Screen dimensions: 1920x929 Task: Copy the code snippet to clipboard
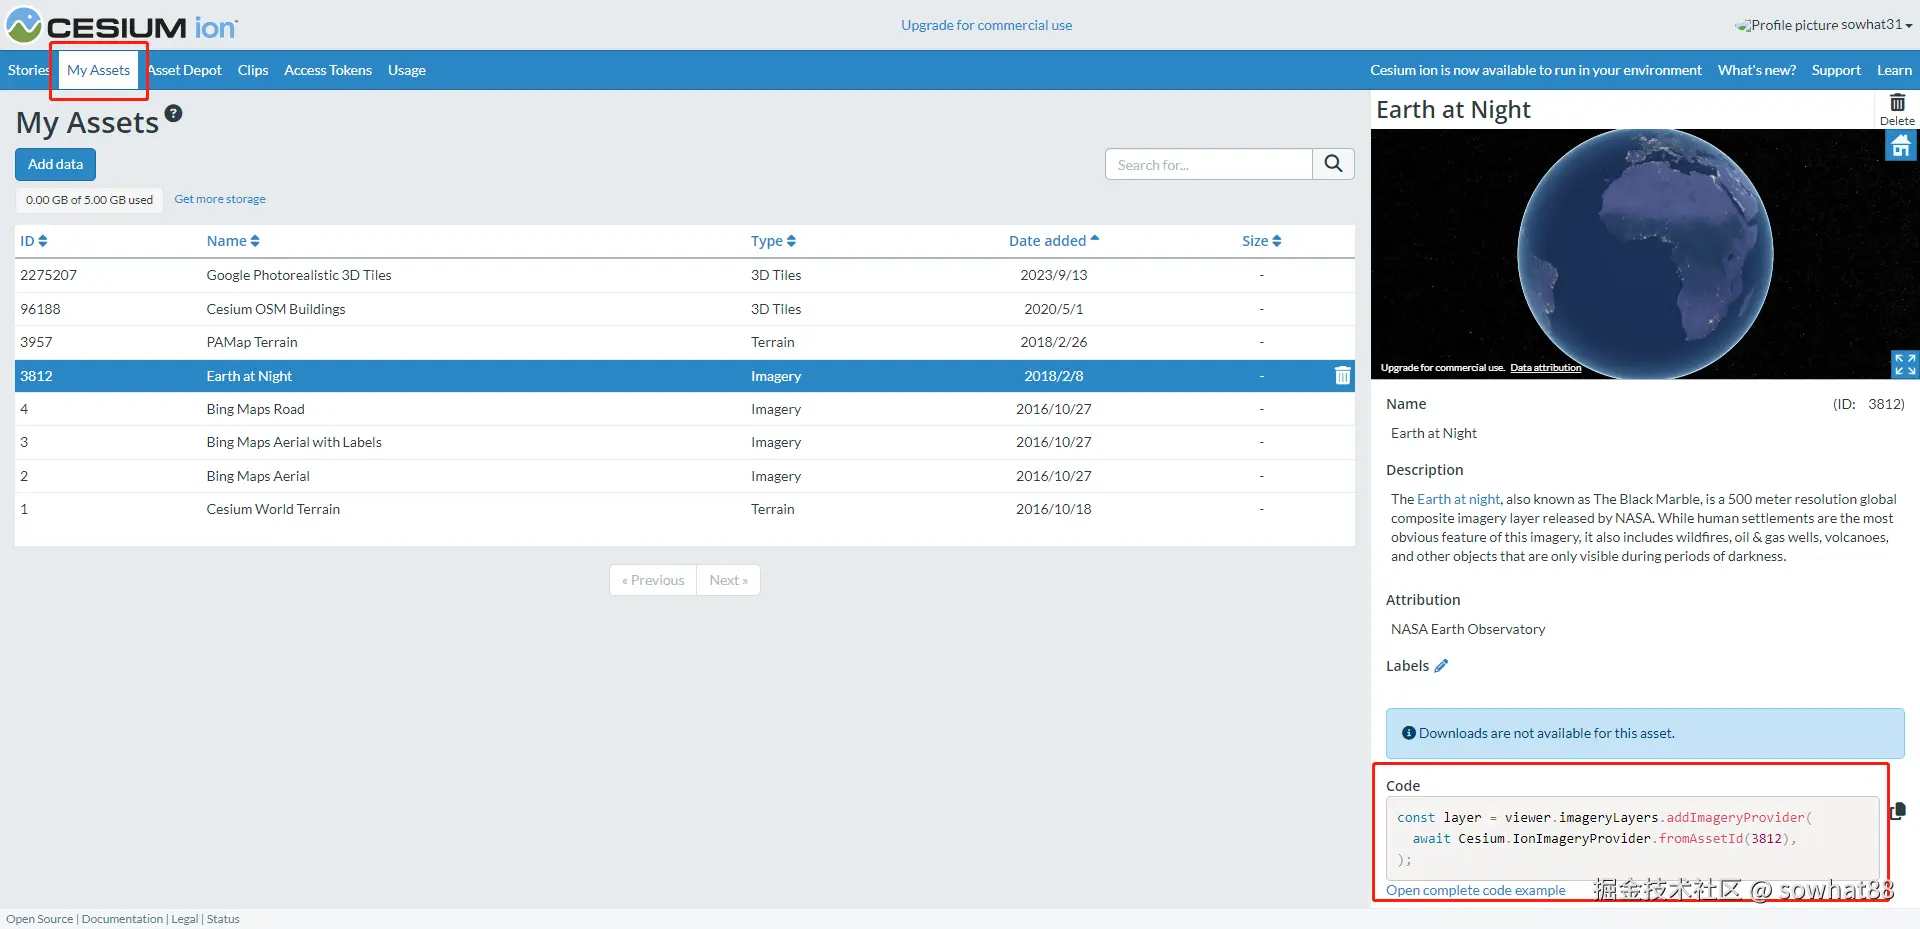click(x=1898, y=811)
